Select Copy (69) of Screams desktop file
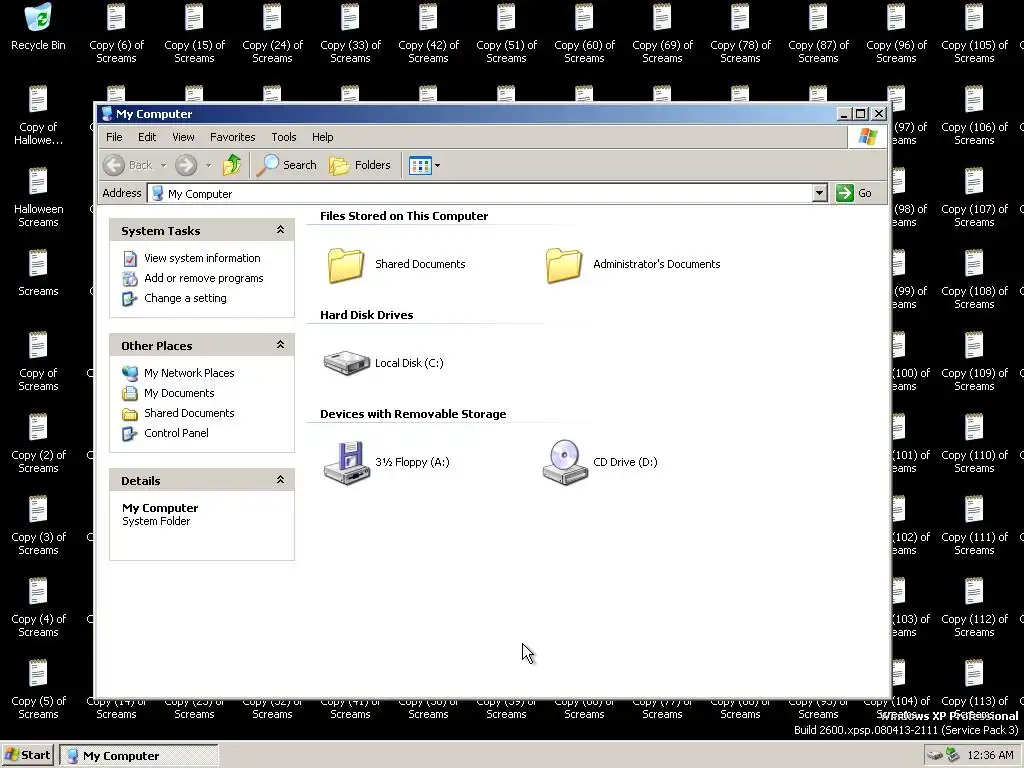 pyautogui.click(x=662, y=33)
